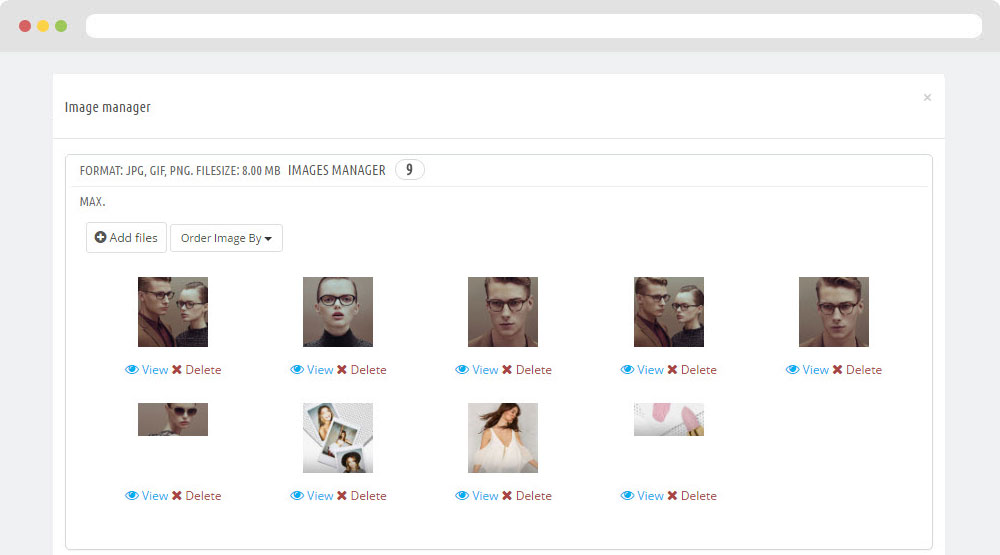View the pink lipstick image
Screen dimensions: 1000x555
coord(642,496)
